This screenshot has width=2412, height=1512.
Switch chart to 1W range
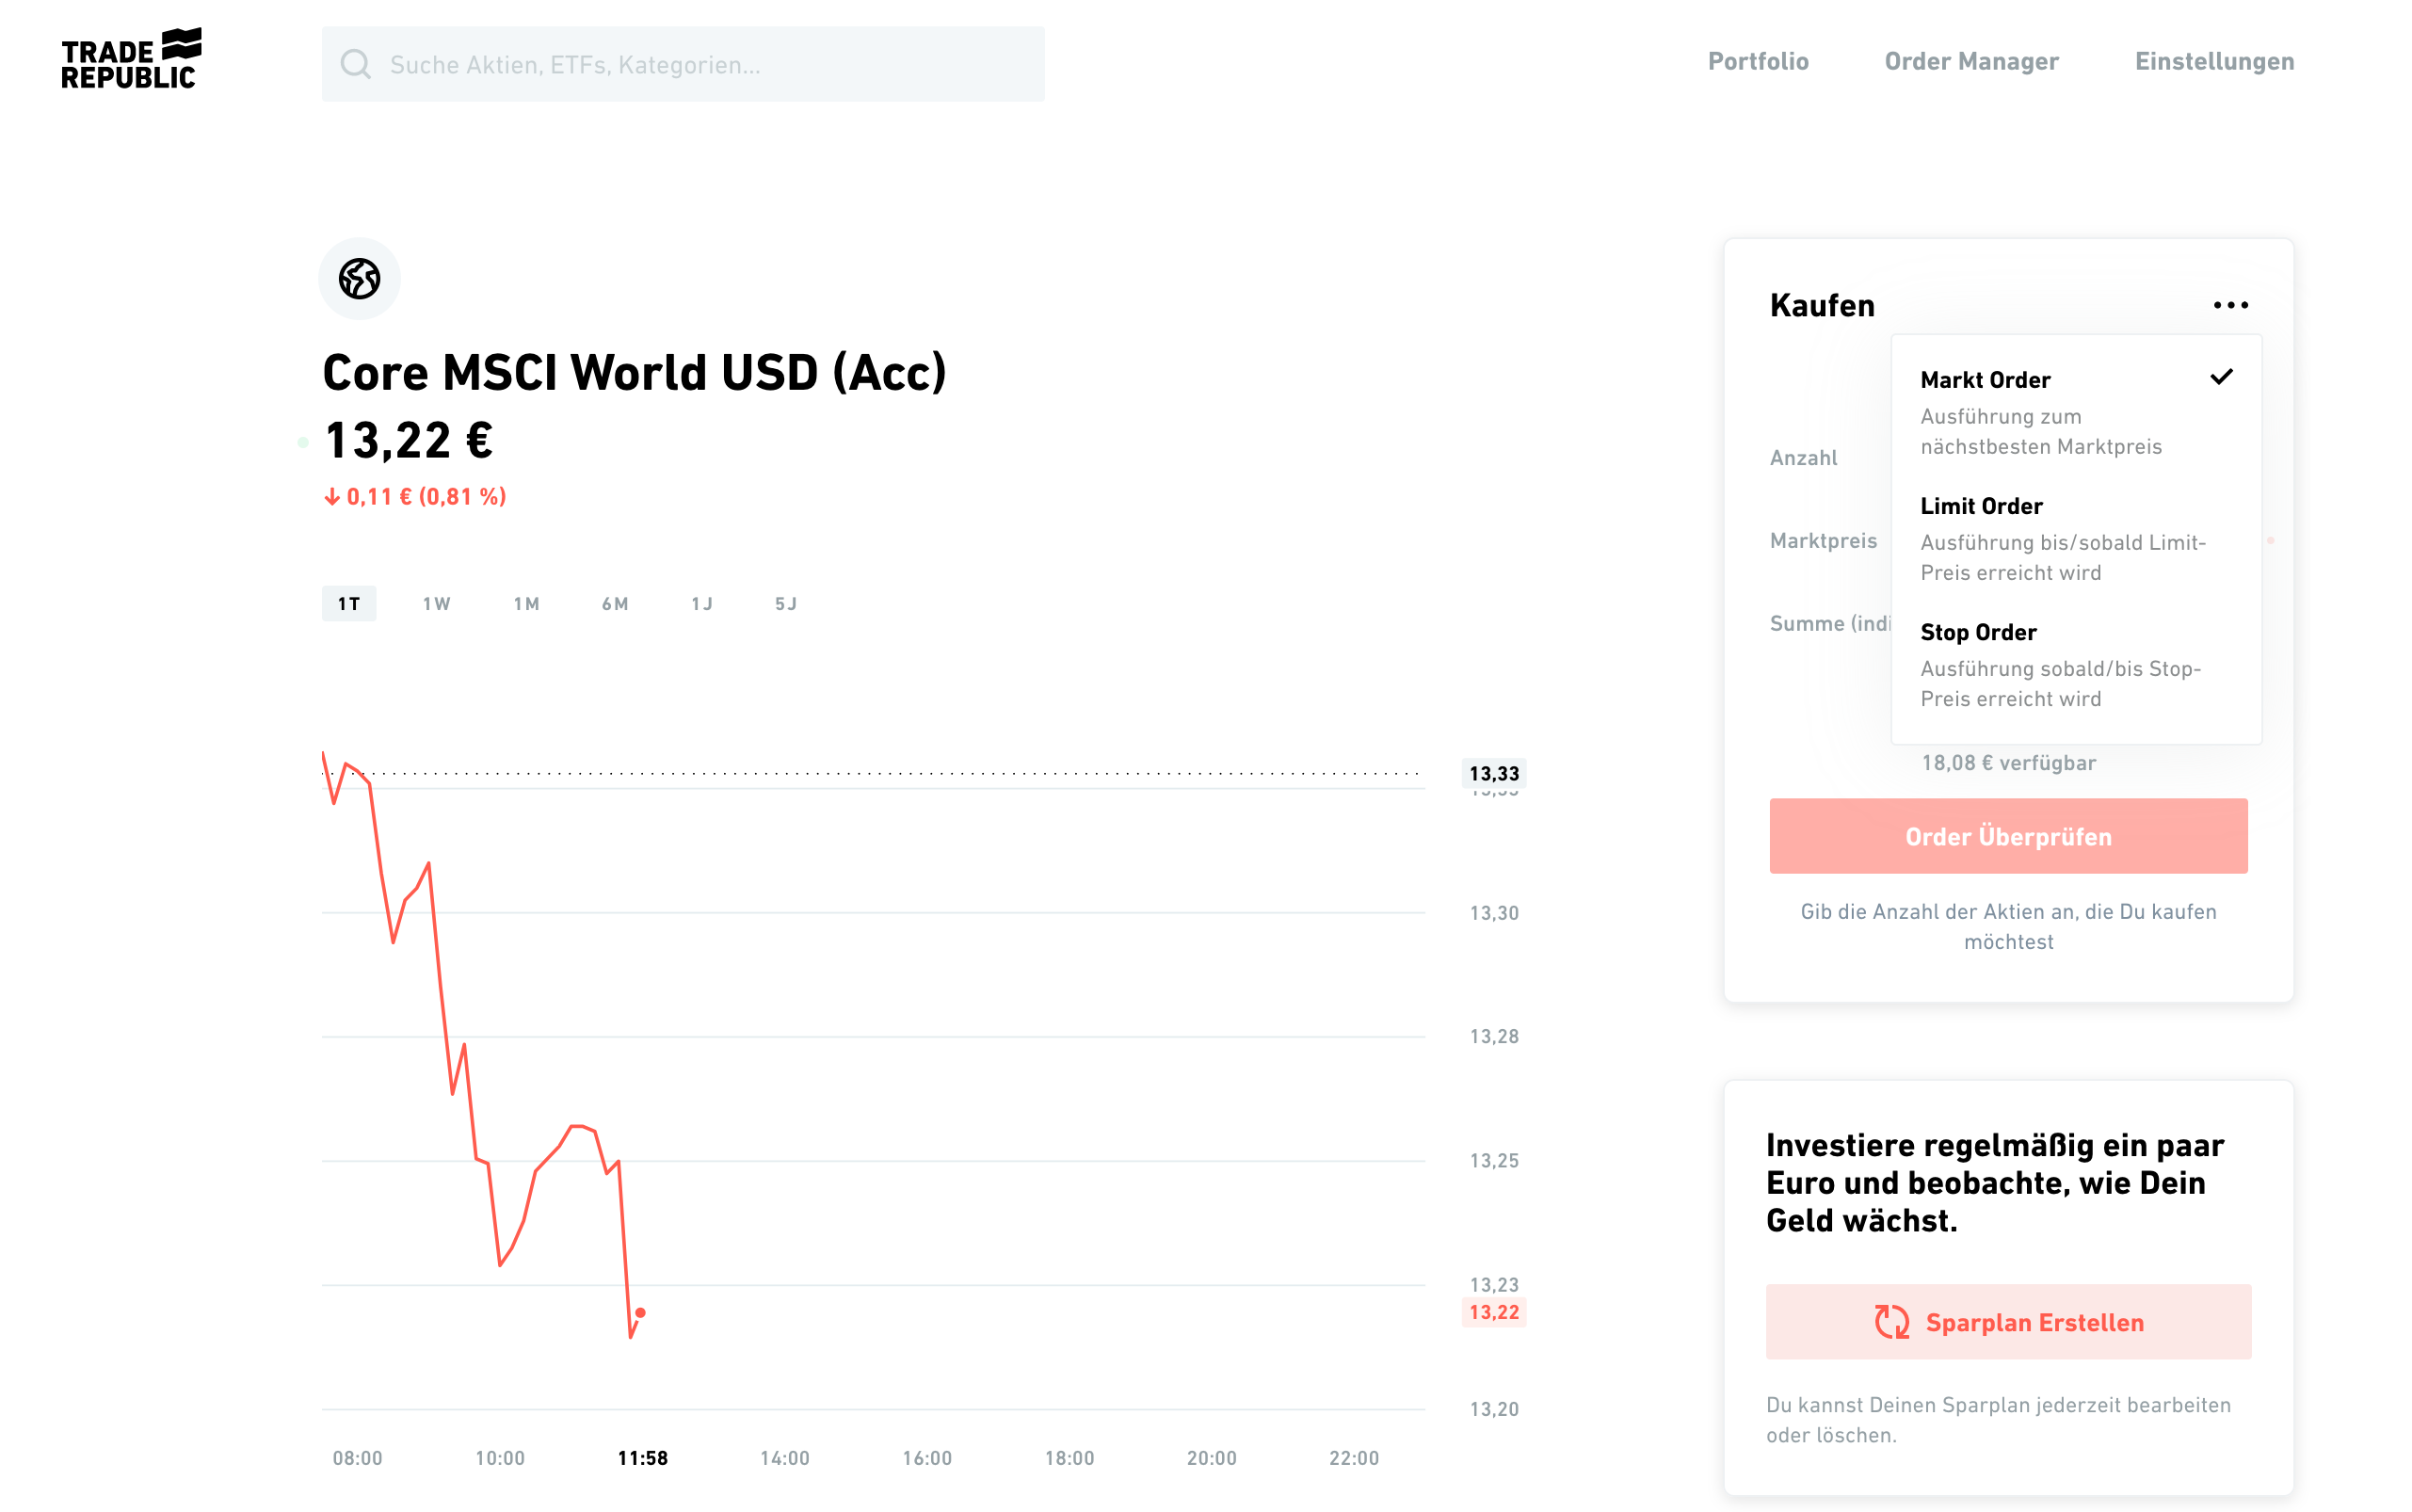436,604
